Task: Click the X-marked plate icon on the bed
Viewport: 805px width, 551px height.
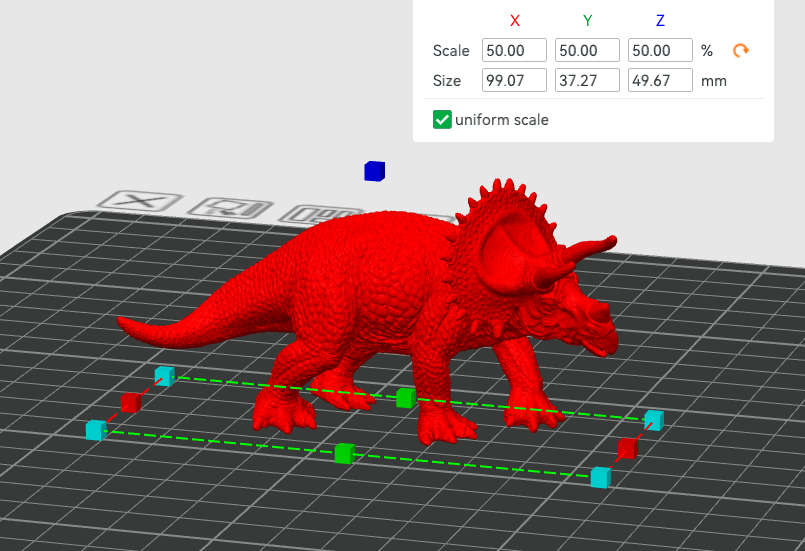Action: tap(140, 200)
